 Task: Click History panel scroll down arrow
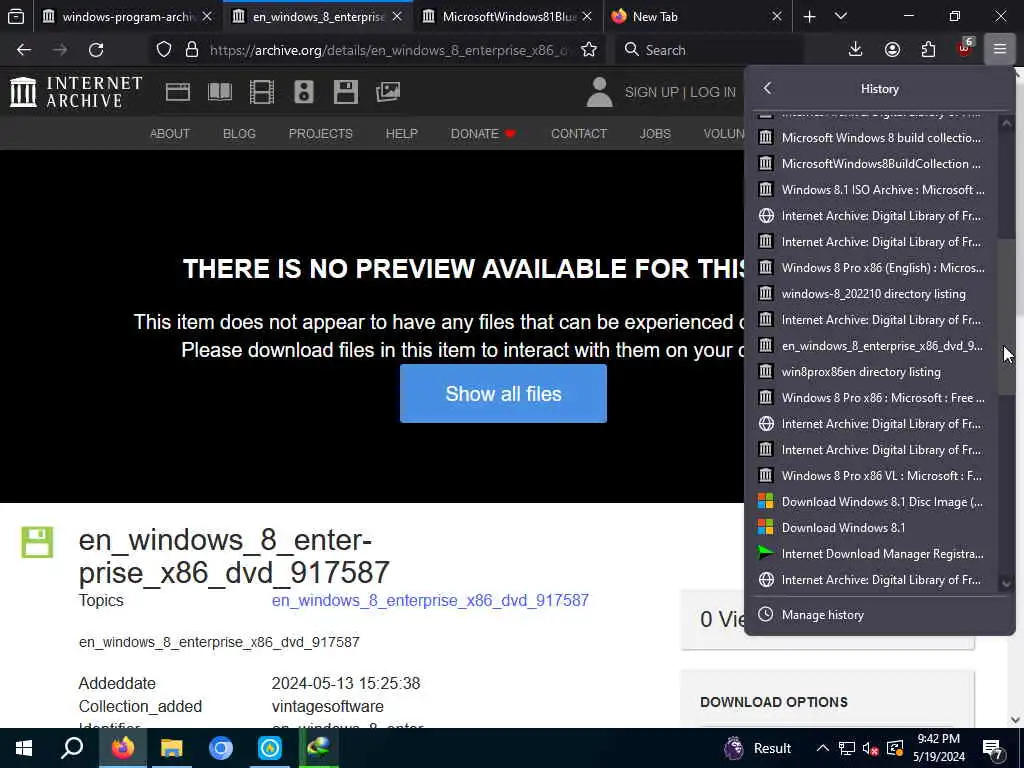[1006, 584]
